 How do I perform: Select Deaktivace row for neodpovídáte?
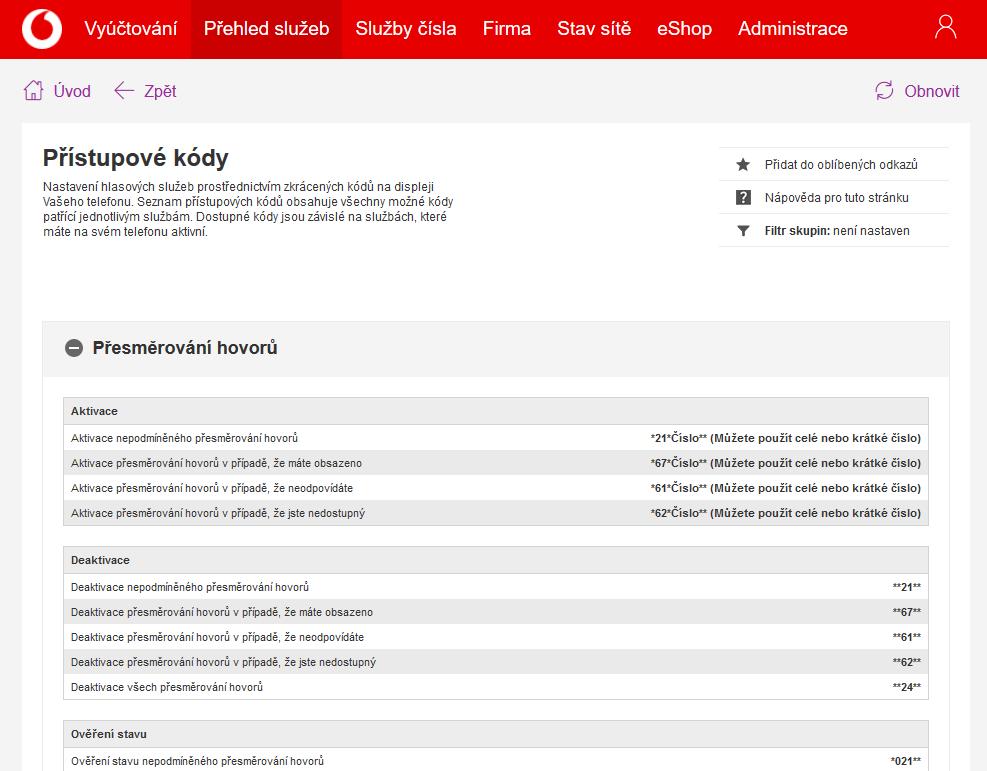(x=495, y=638)
